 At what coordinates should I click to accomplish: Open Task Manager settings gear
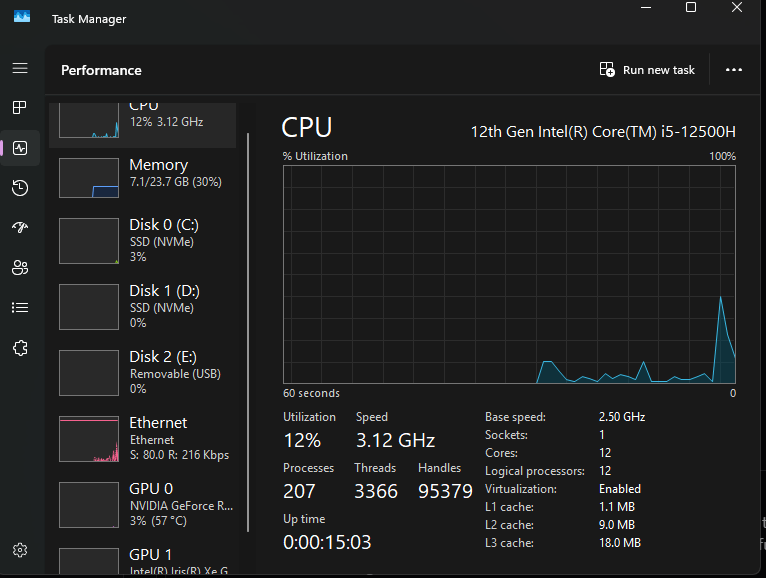(20, 550)
